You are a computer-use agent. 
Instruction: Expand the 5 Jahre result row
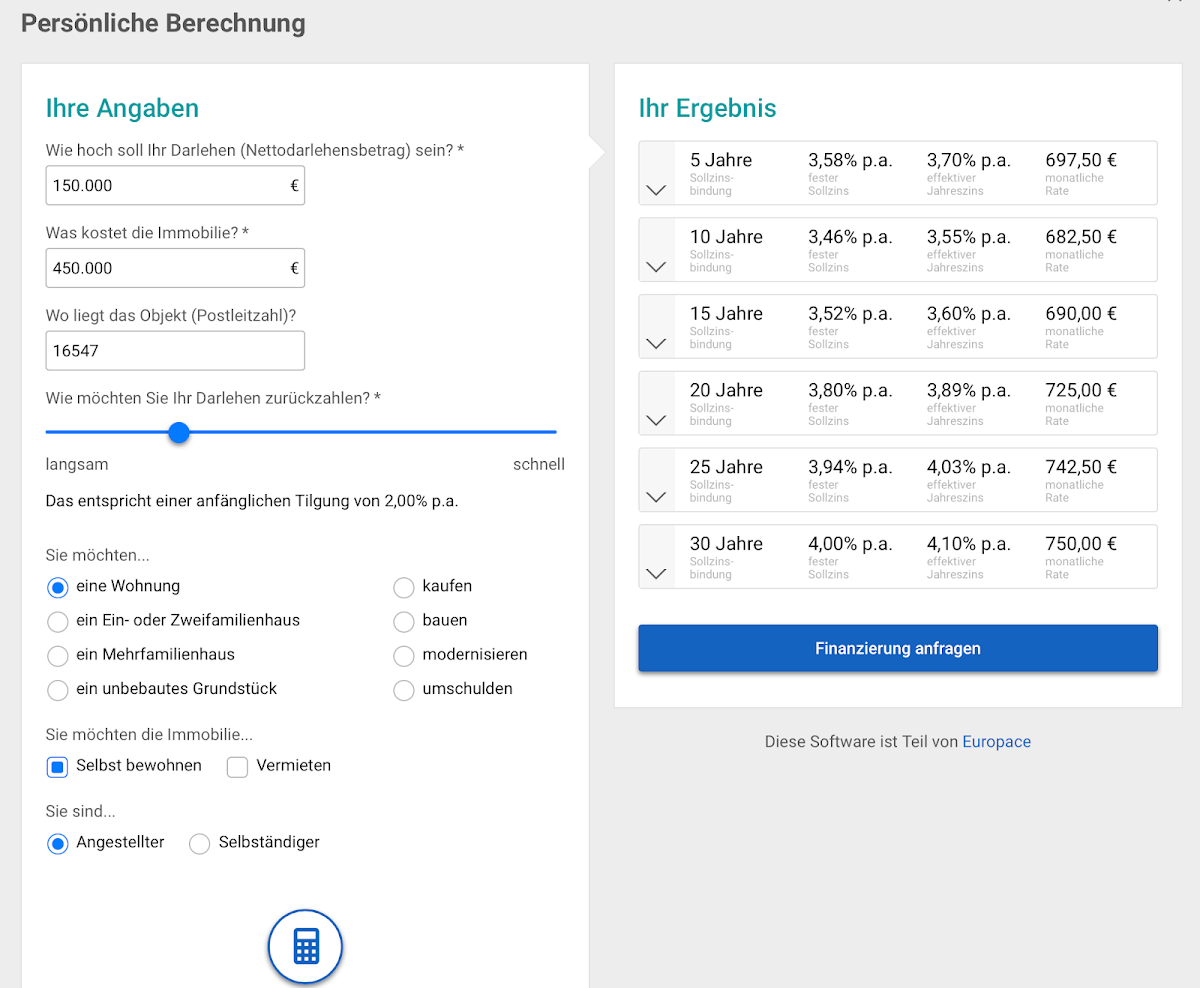coord(656,189)
